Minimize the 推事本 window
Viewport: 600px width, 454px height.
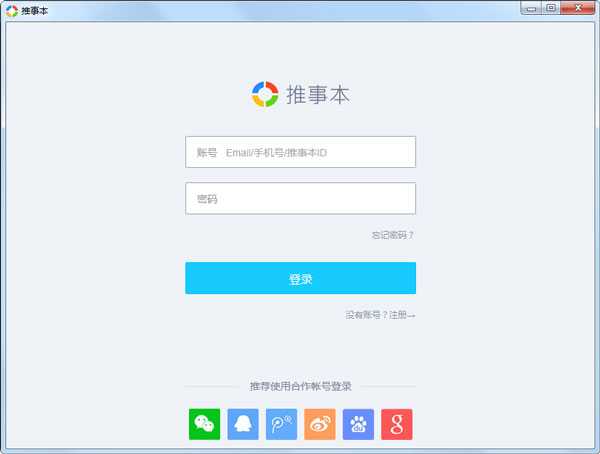tap(532, 8)
